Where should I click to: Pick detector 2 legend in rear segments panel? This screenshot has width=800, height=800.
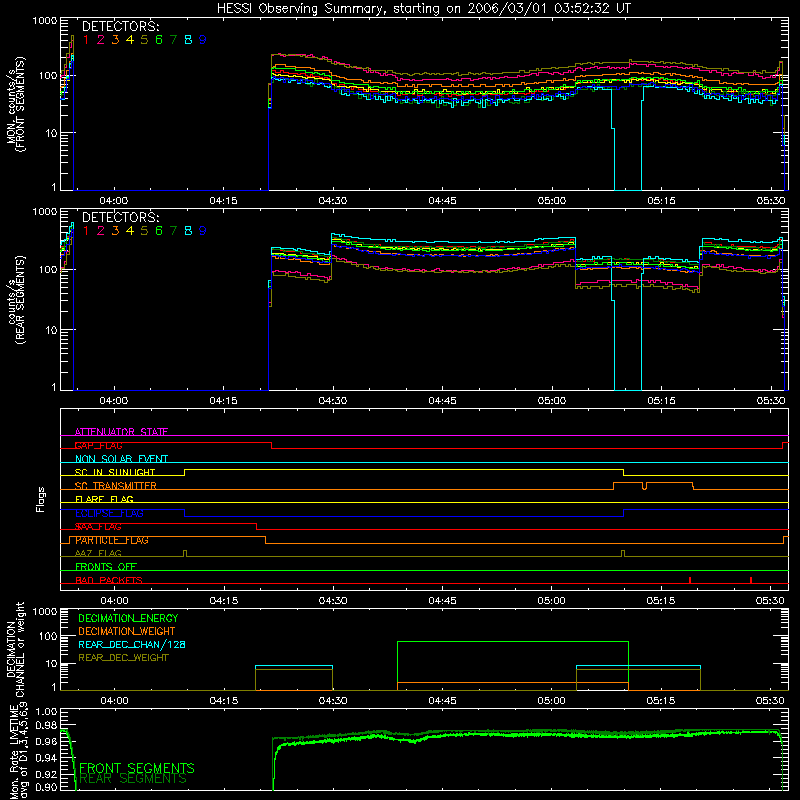(101, 231)
